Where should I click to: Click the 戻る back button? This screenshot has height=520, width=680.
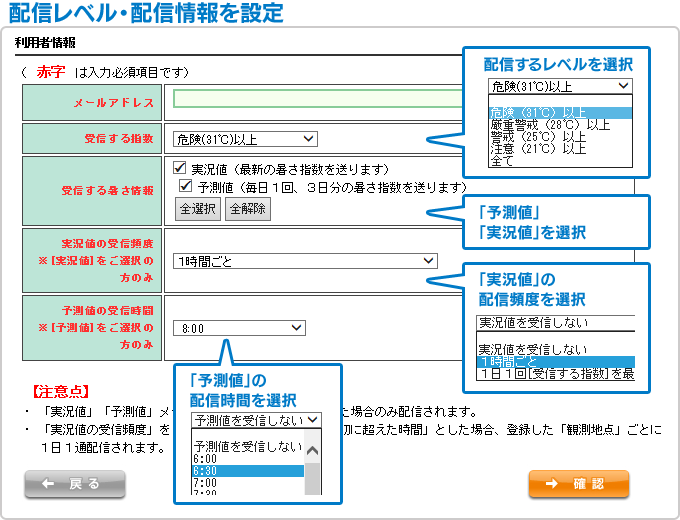(x=75, y=484)
